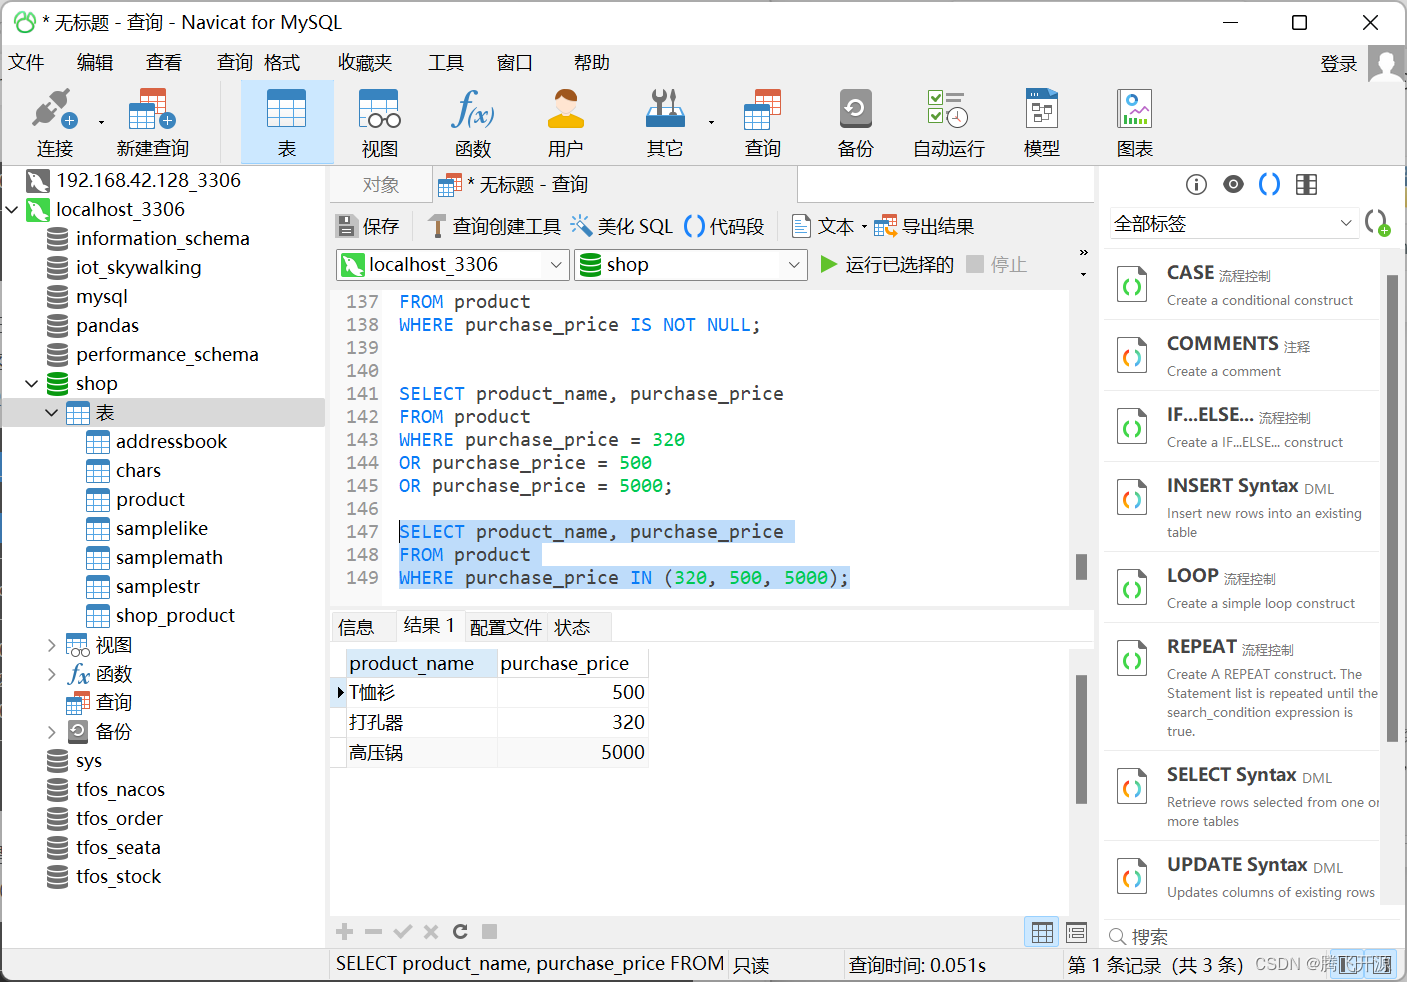
Task: Click the 连接 (Connection) toolbar icon
Action: [55, 122]
